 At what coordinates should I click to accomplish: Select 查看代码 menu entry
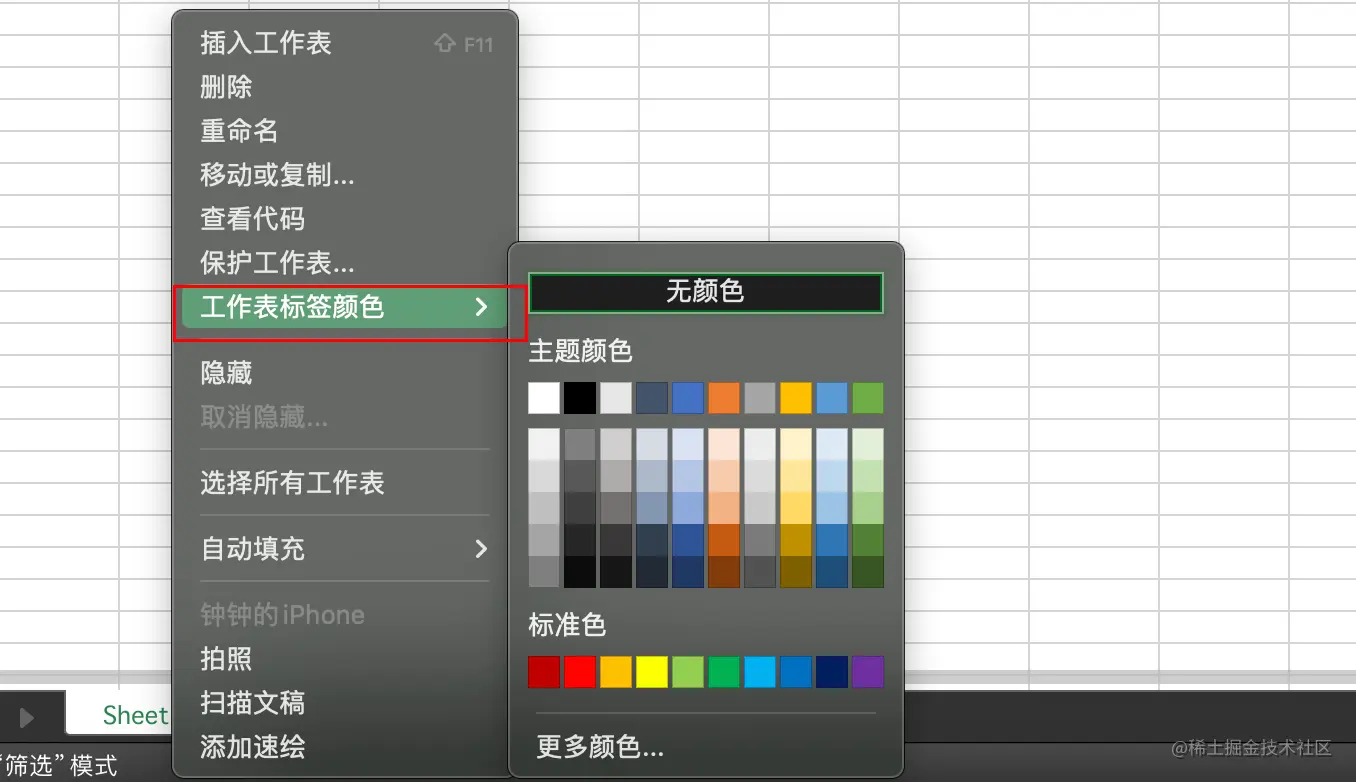click(345, 219)
